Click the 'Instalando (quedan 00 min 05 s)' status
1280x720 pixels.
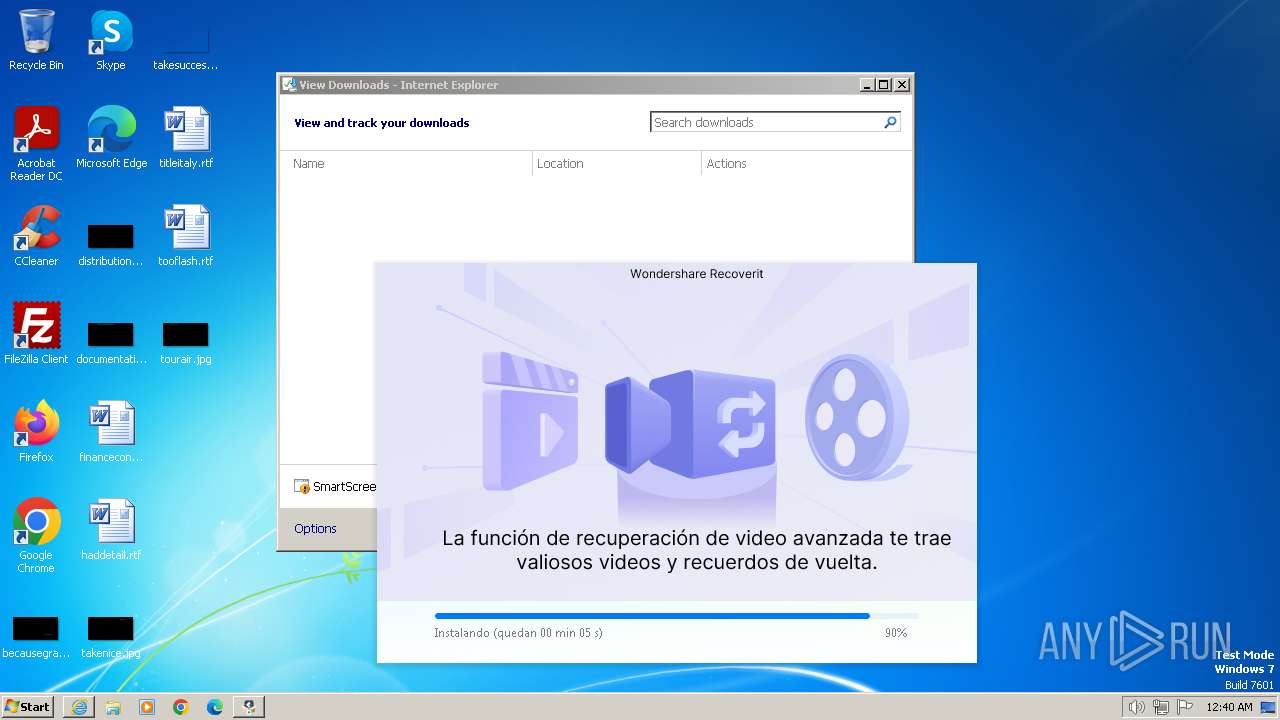tap(518, 633)
